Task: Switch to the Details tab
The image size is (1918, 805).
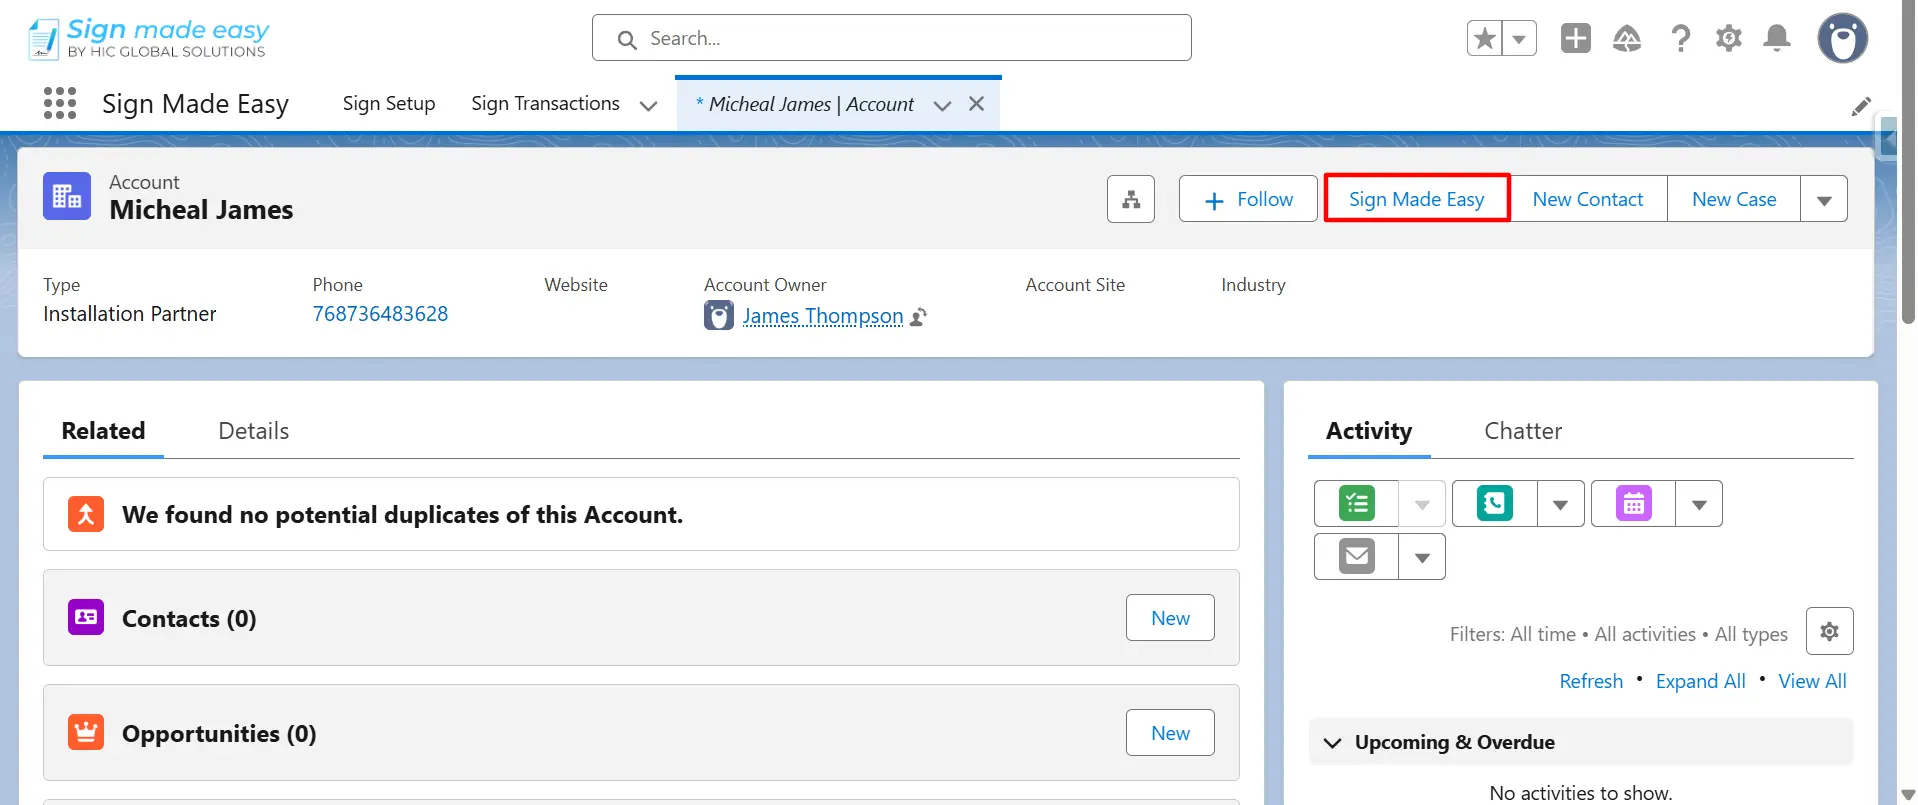Action: pos(254,431)
